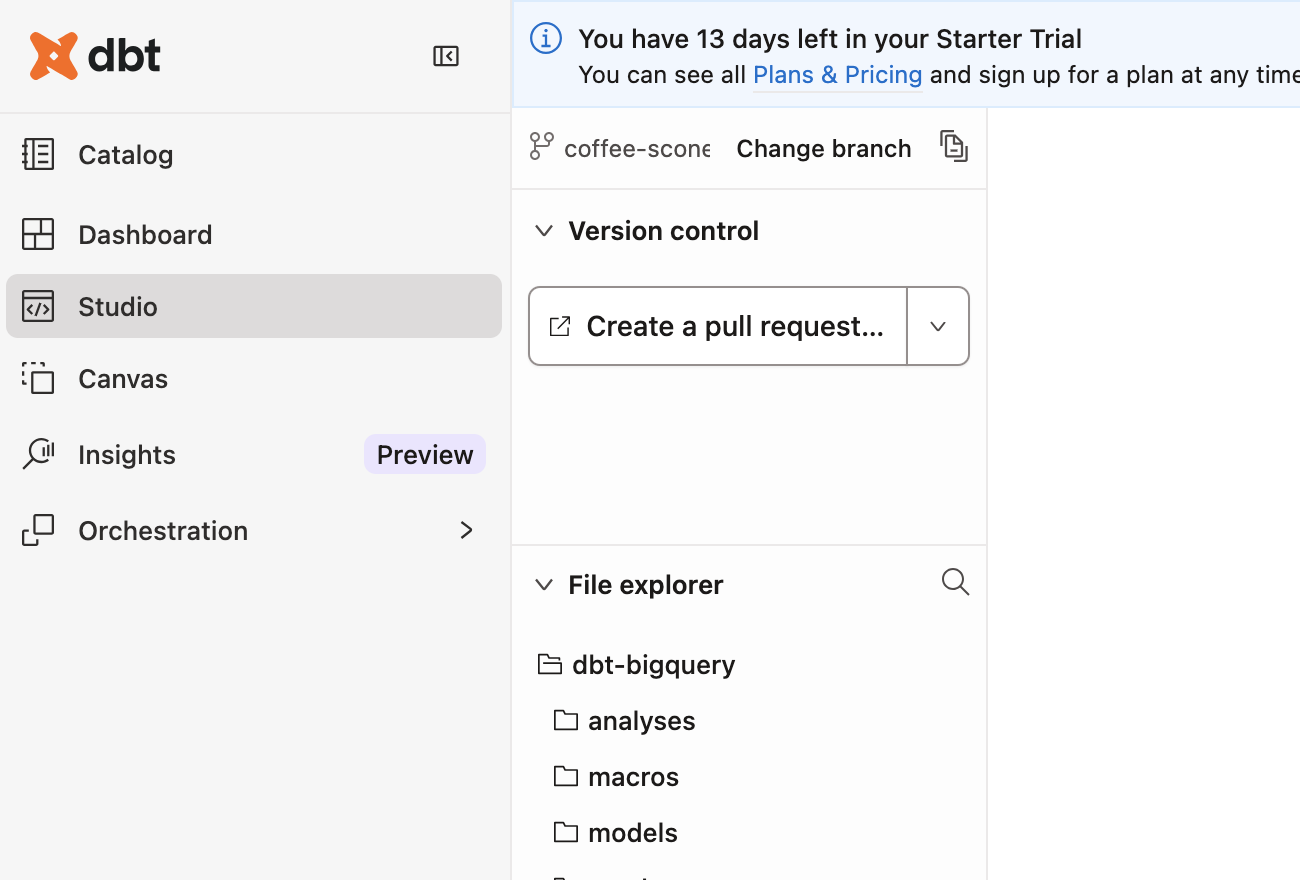Click the Dashboard grid icon
The width and height of the screenshot is (1300, 880).
(38, 234)
